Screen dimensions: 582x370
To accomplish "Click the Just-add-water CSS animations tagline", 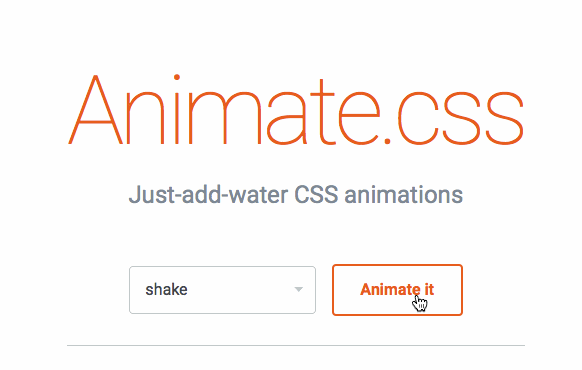I will 296,194.
